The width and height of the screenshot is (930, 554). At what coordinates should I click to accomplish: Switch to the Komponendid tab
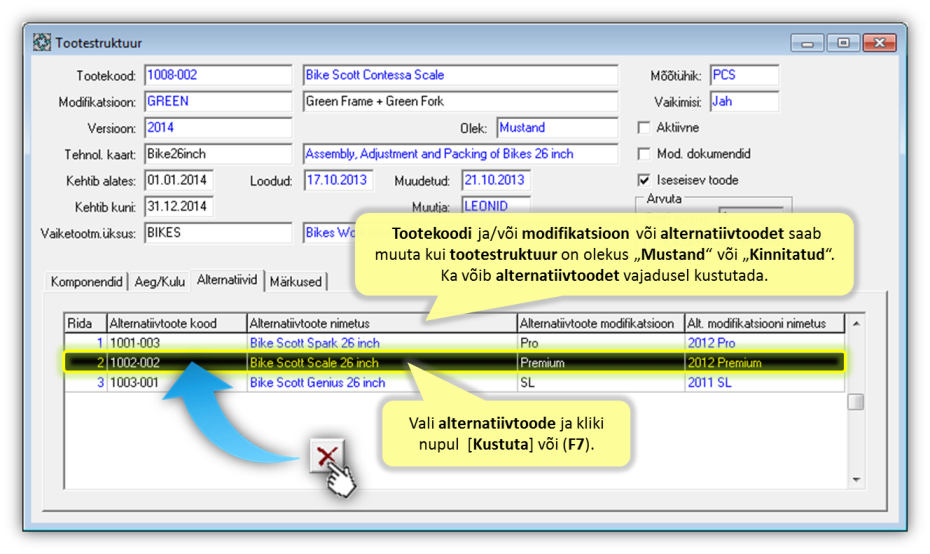click(87, 282)
